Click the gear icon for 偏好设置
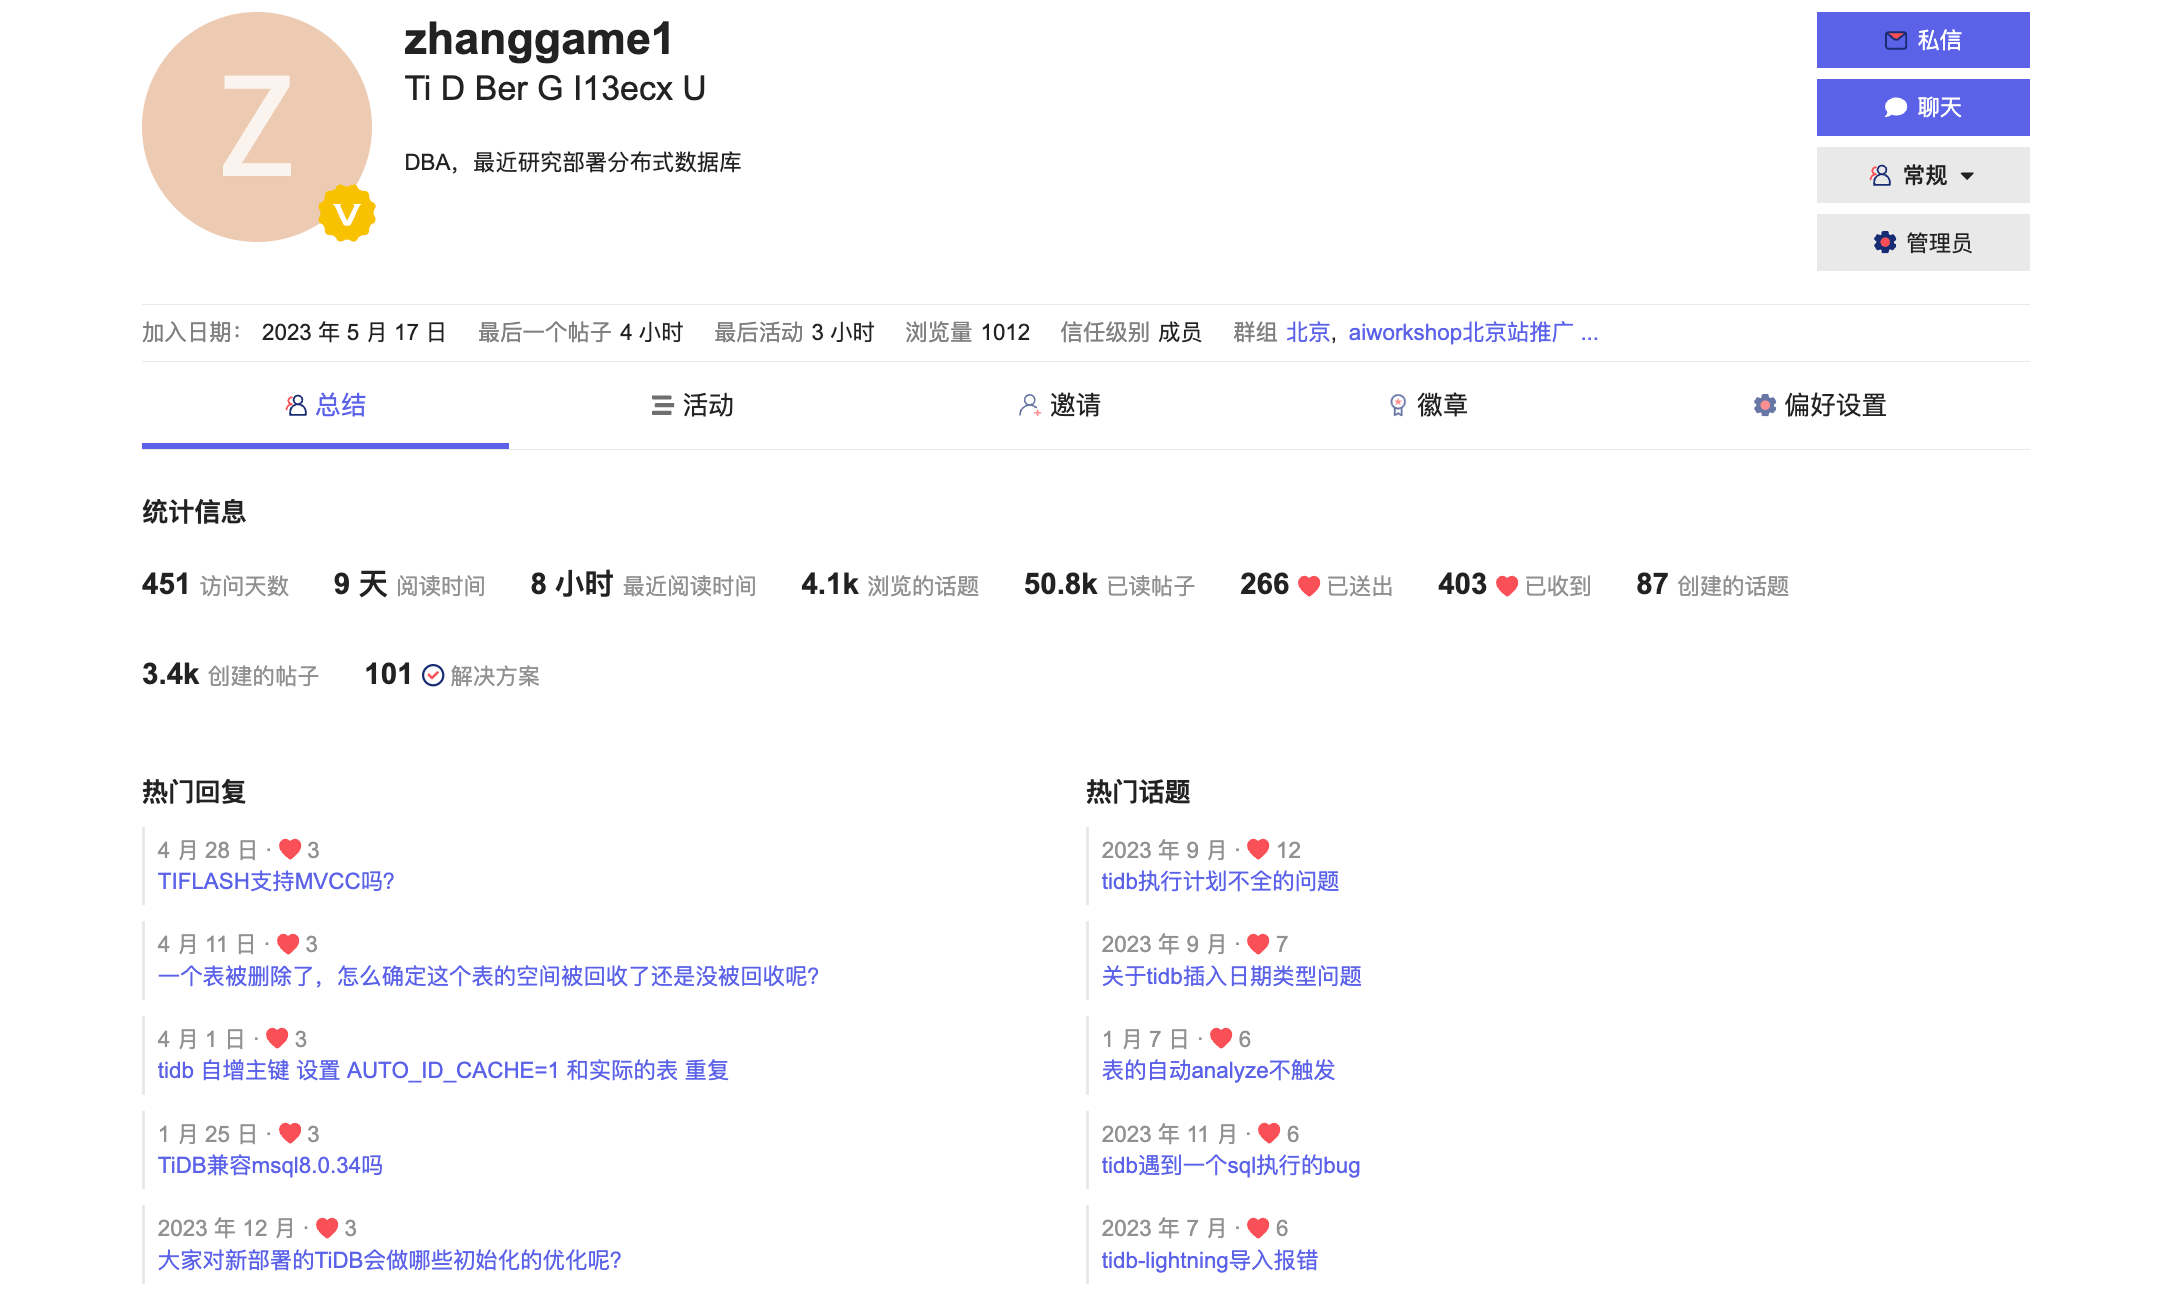Viewport: 2170px width, 1292px height. pos(1764,405)
